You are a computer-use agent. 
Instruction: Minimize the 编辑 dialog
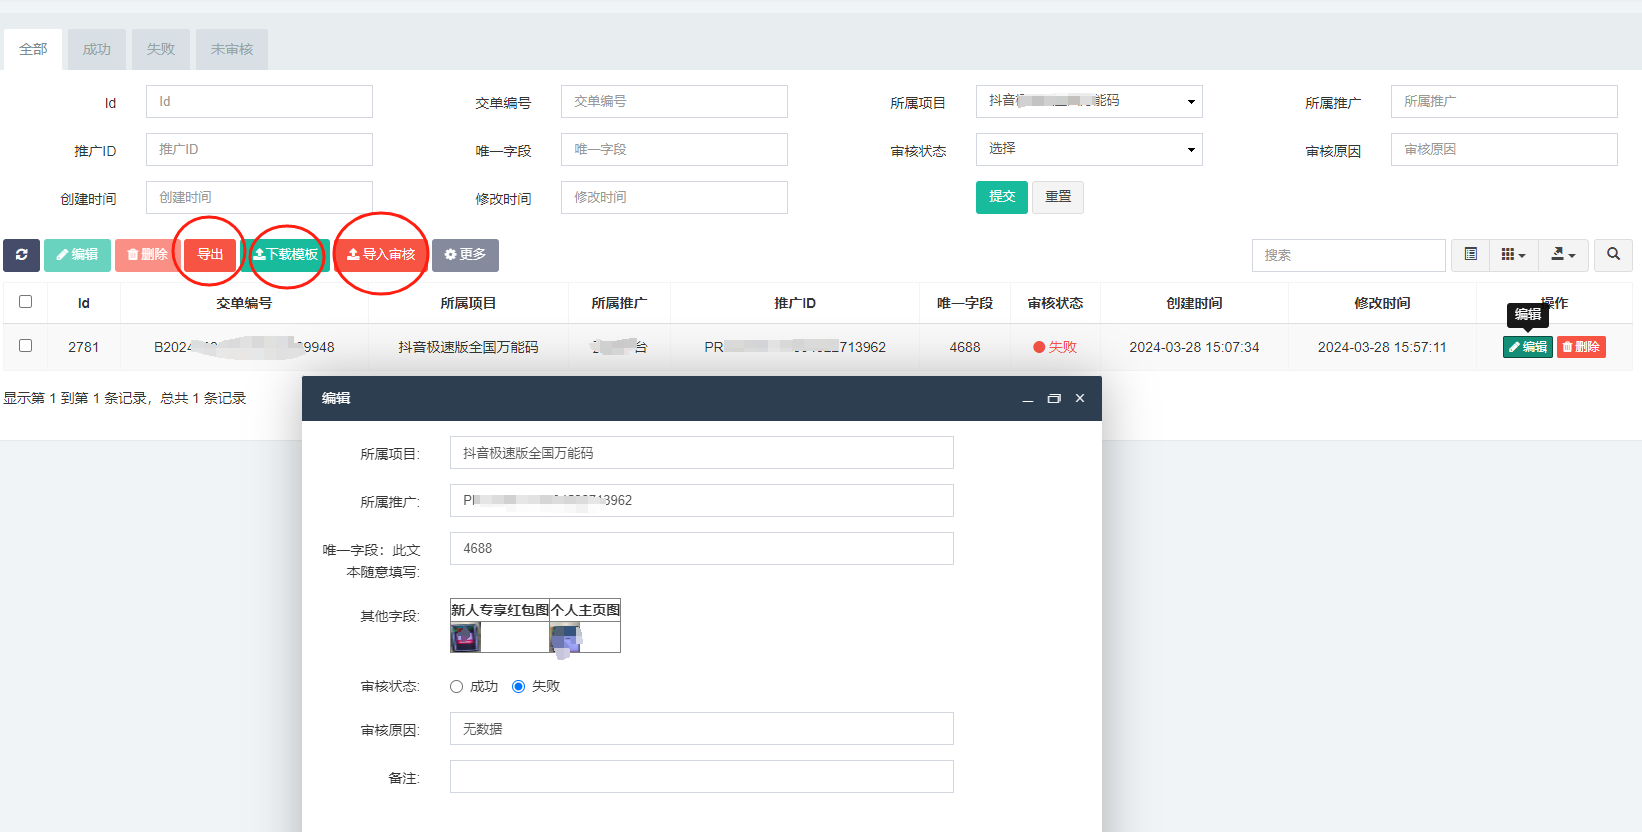[x=1028, y=398]
